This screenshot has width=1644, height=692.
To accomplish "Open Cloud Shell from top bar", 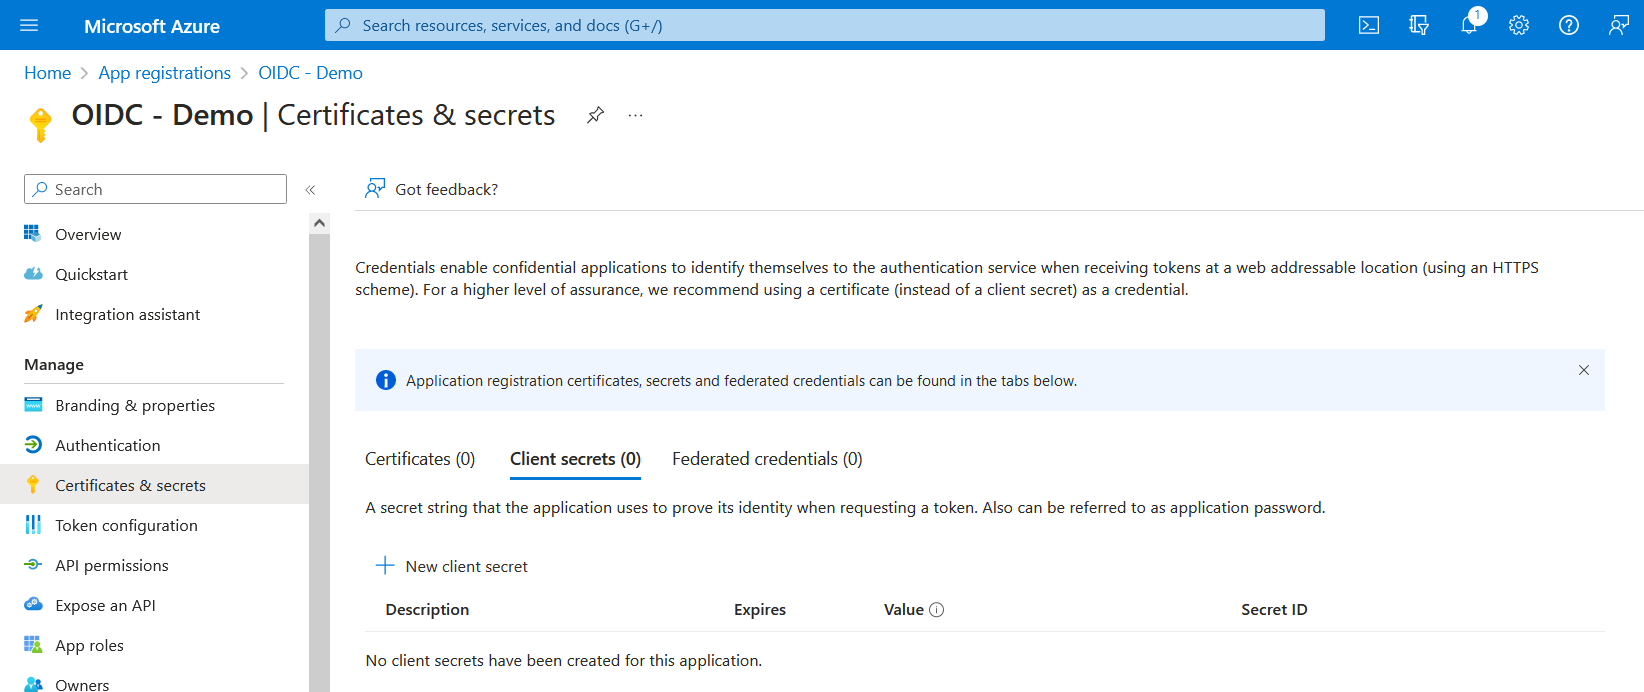I will (1369, 26).
